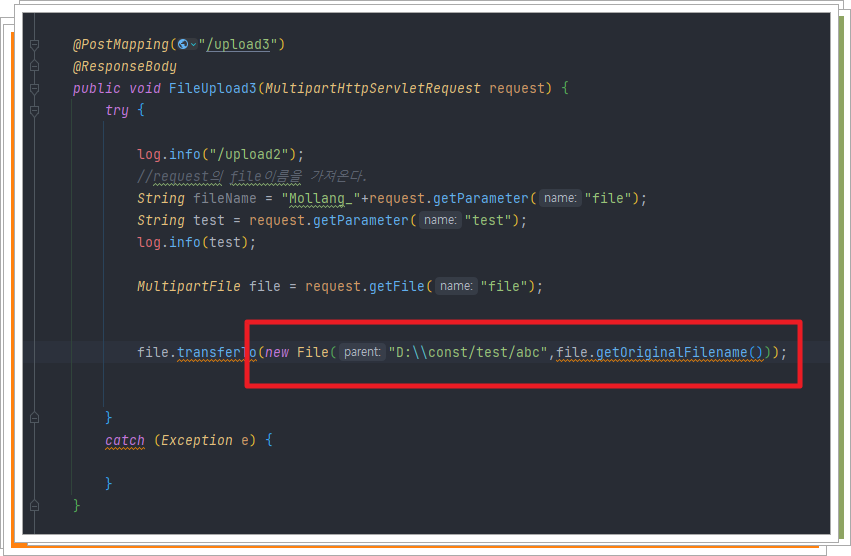The image size is (851, 556).
Task: Click the @ResponseBody annotation
Action: (x=125, y=66)
